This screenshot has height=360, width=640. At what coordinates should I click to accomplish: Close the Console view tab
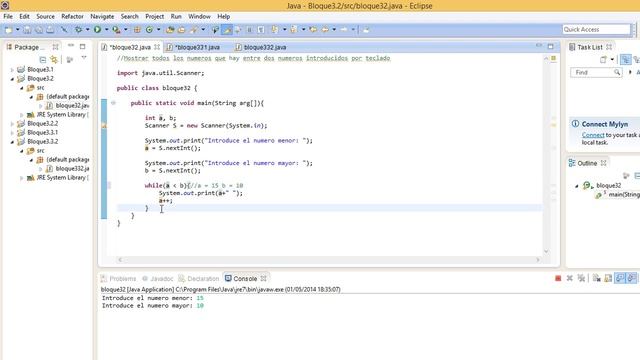263,279
